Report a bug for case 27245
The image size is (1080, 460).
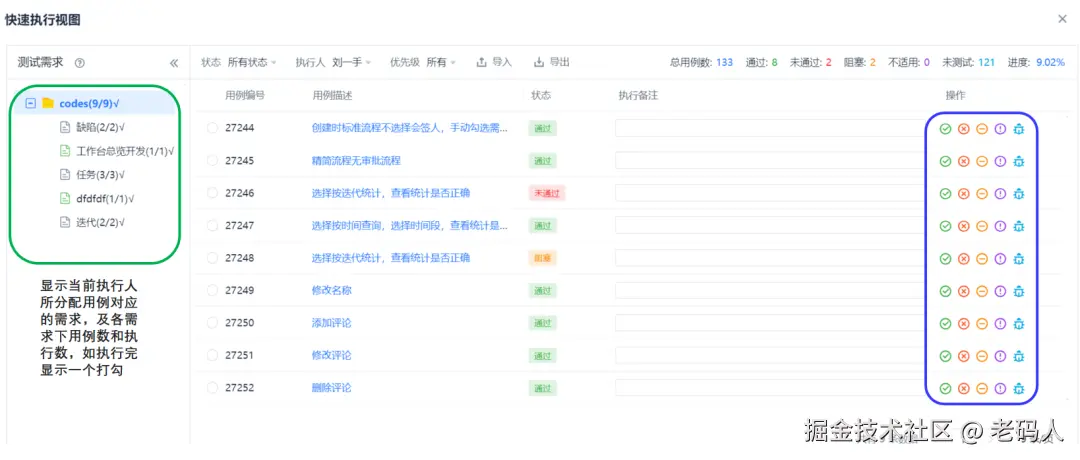click(x=1019, y=161)
